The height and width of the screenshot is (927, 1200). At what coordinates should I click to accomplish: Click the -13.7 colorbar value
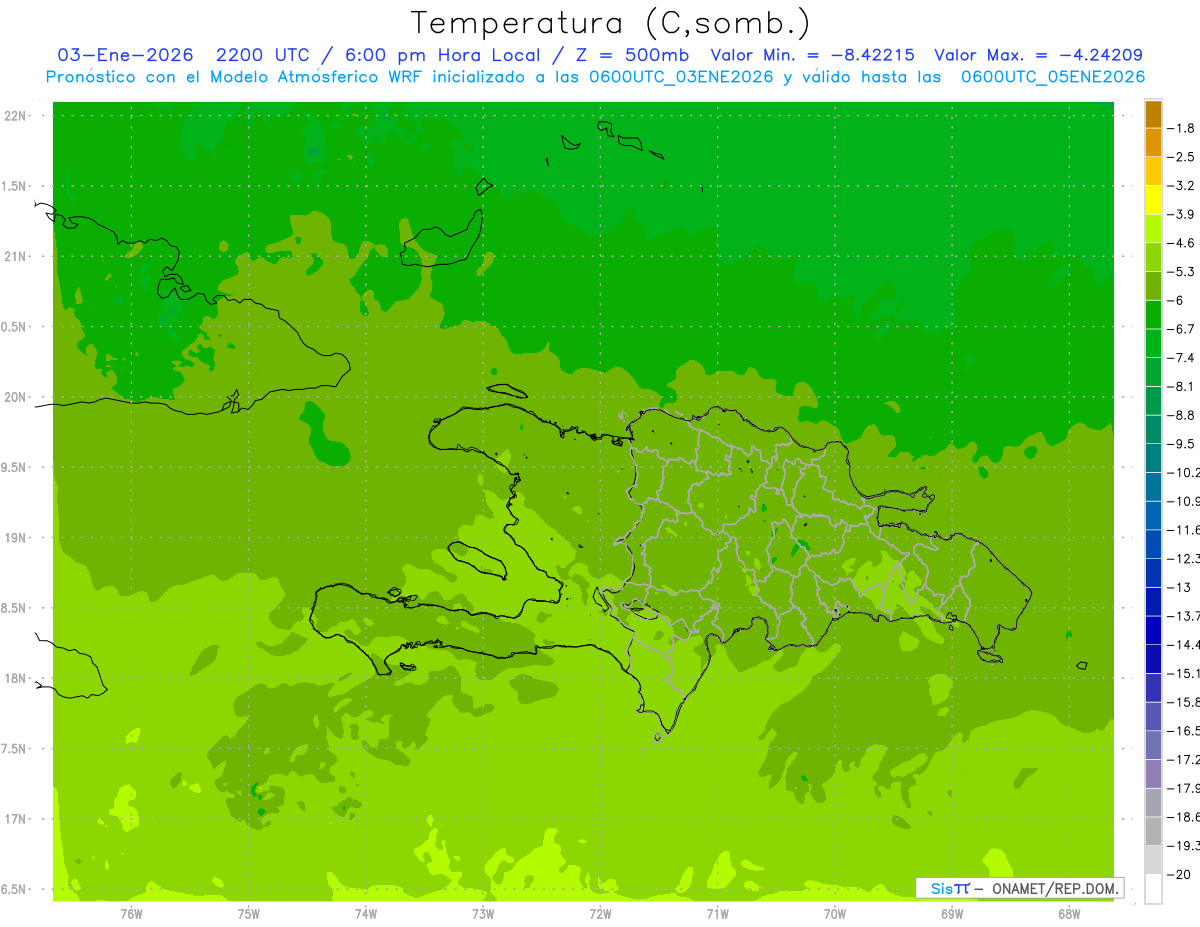click(1183, 615)
